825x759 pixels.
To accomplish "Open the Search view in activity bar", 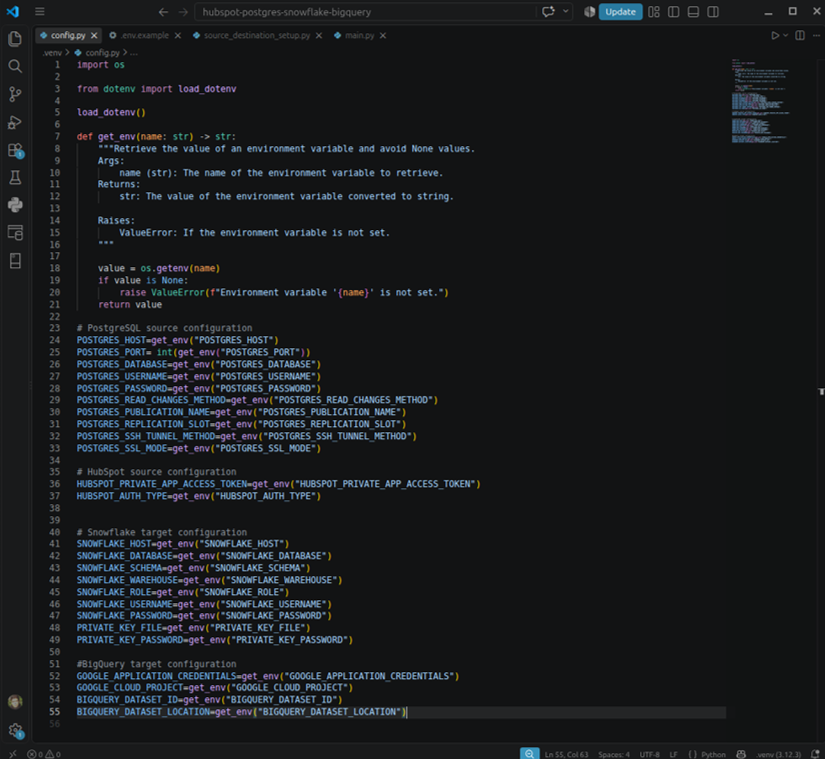I will (15, 66).
